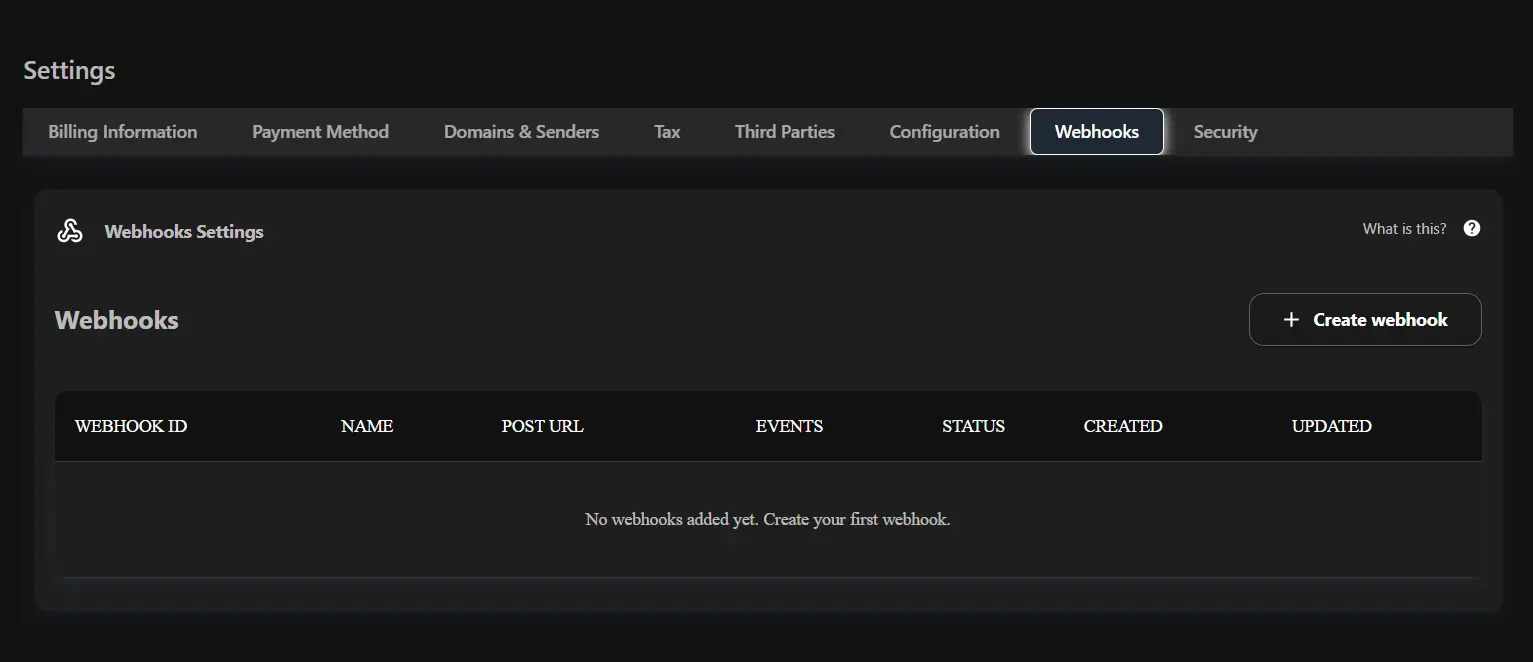Open the What is this link
The width and height of the screenshot is (1533, 662).
tap(1404, 228)
